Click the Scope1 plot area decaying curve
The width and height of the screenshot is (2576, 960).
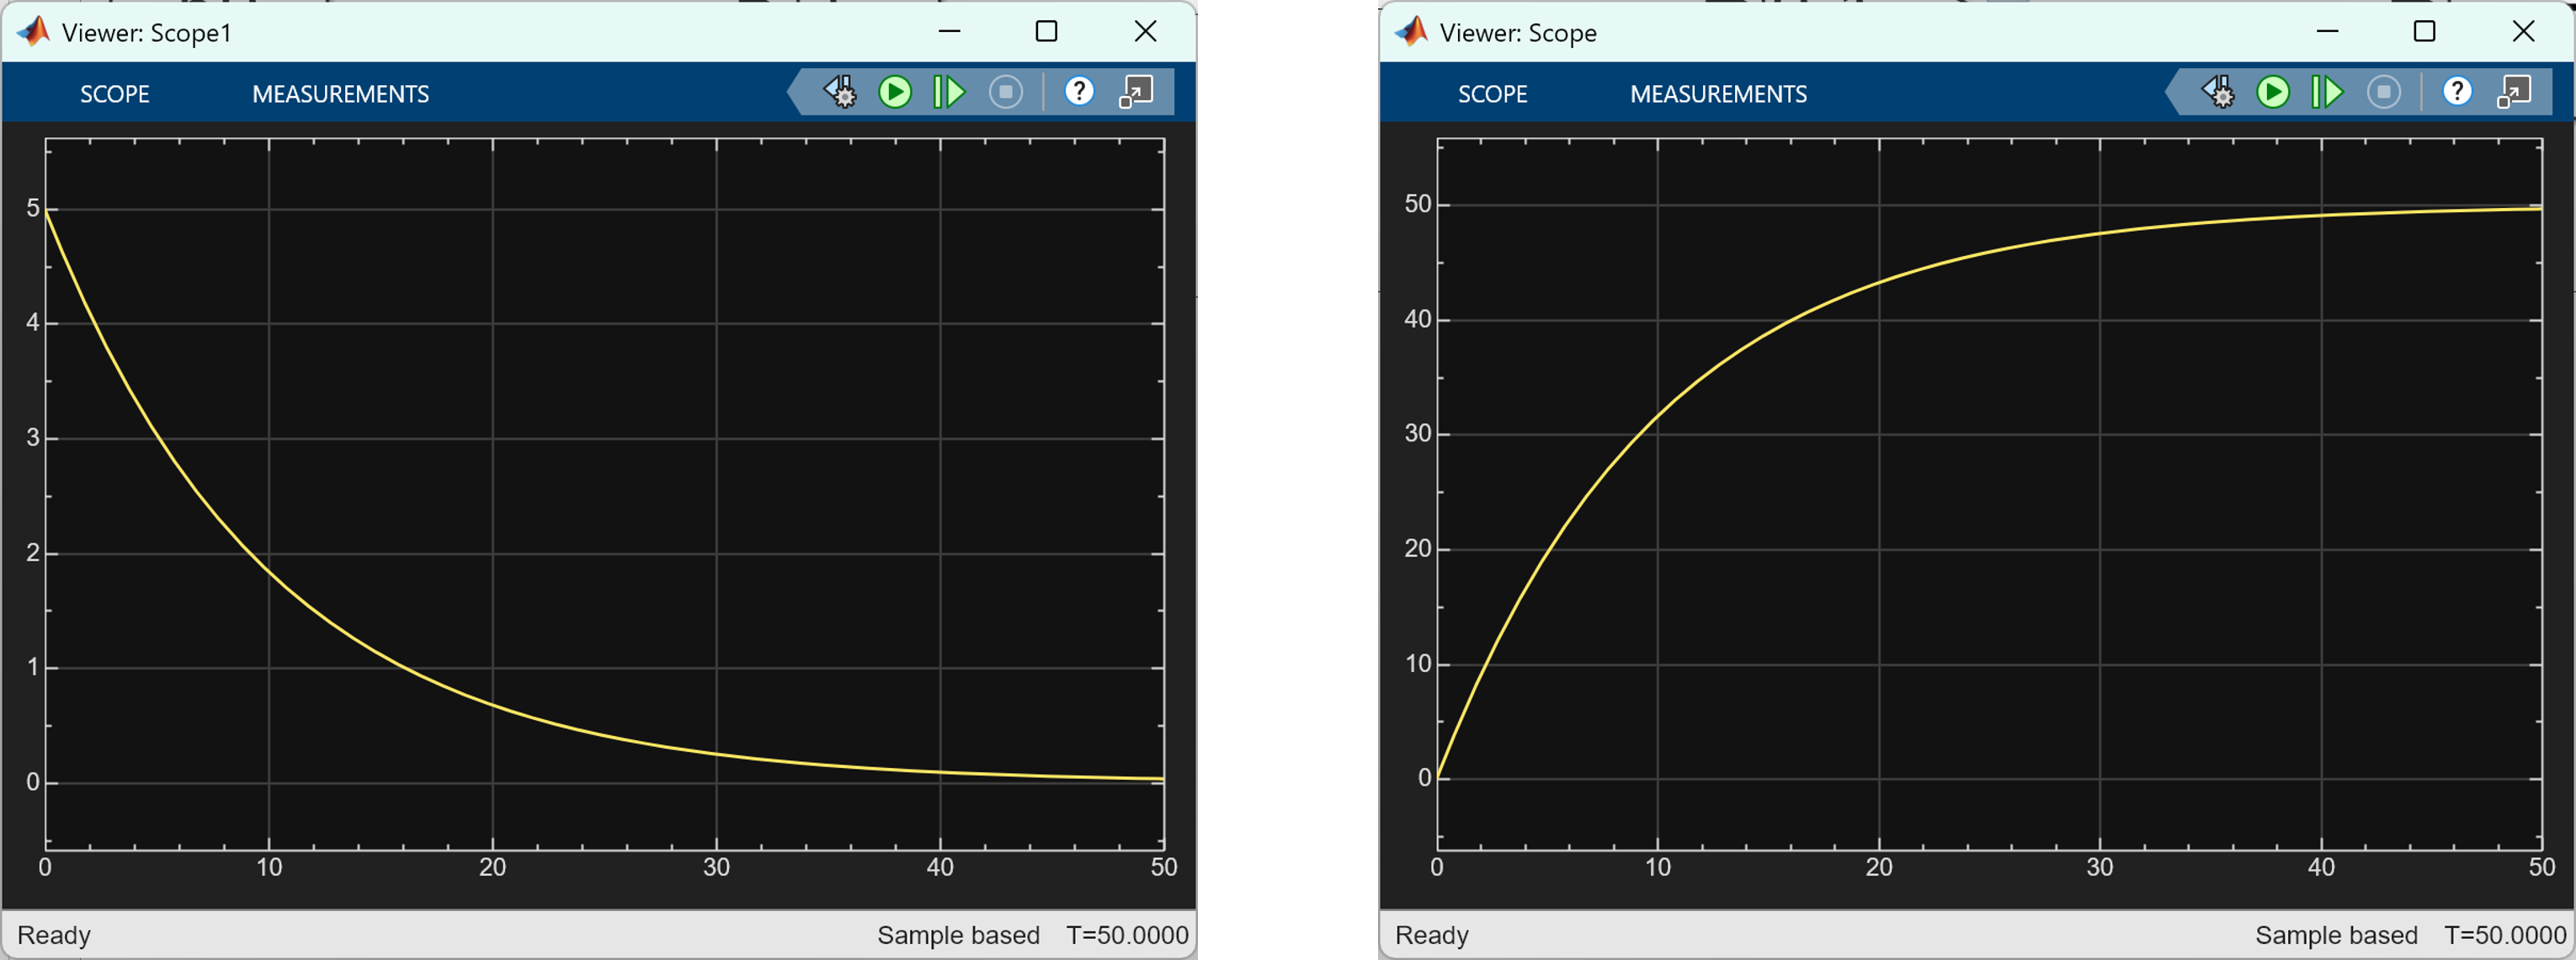coord(268,570)
